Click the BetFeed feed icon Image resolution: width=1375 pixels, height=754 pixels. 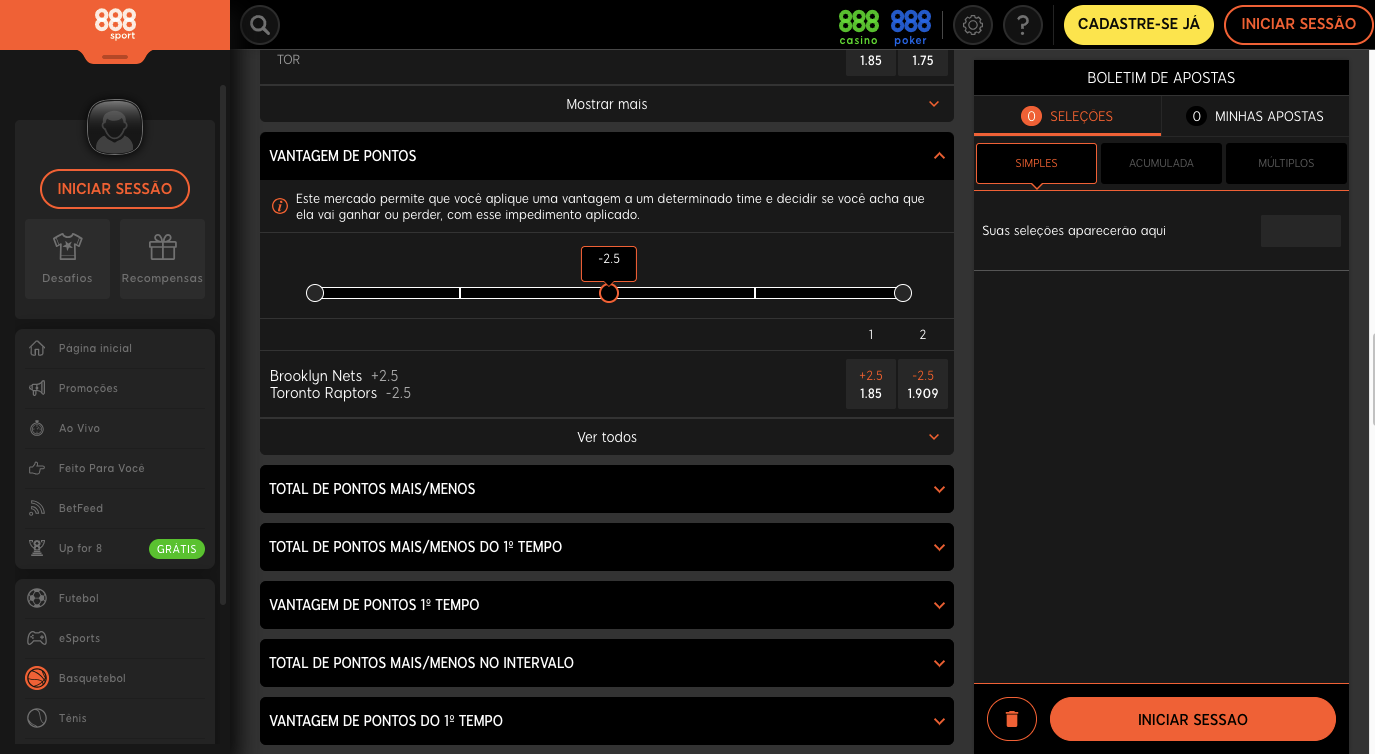click(38, 508)
